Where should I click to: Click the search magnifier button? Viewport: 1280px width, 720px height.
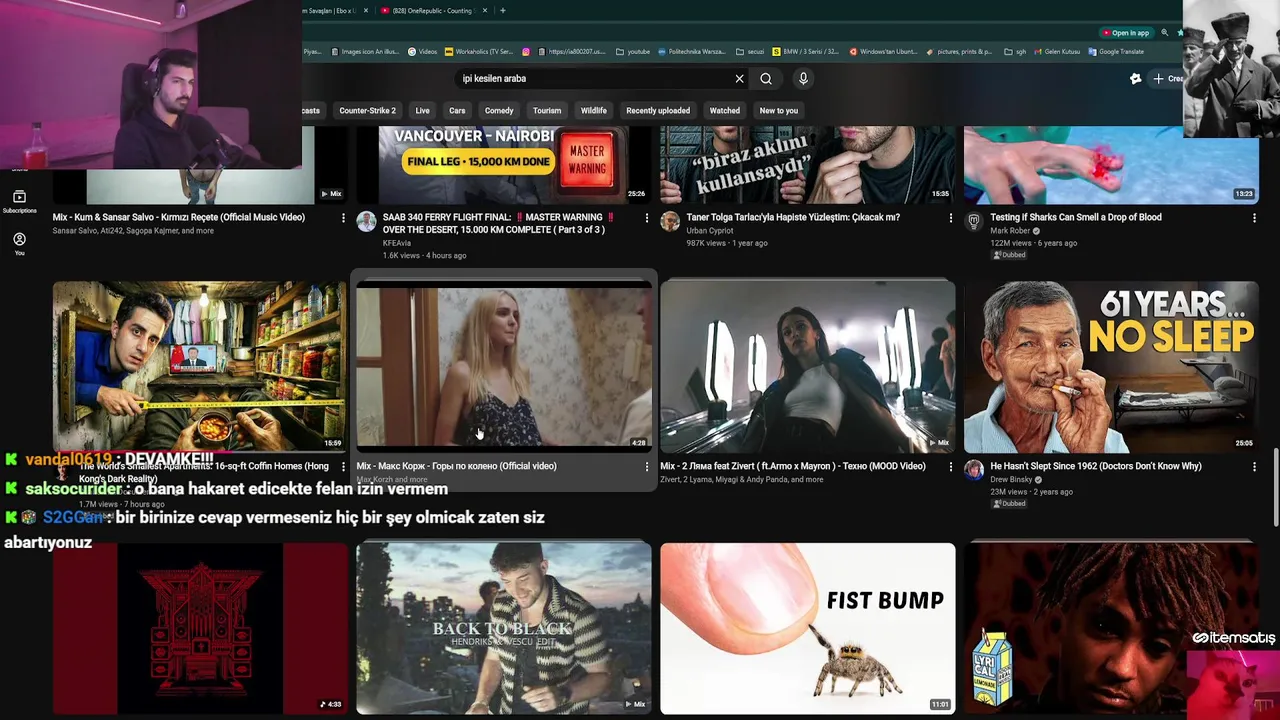(766, 79)
